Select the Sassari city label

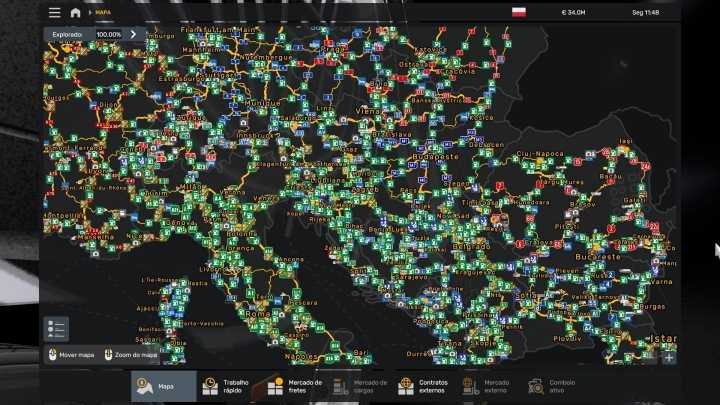(147, 339)
